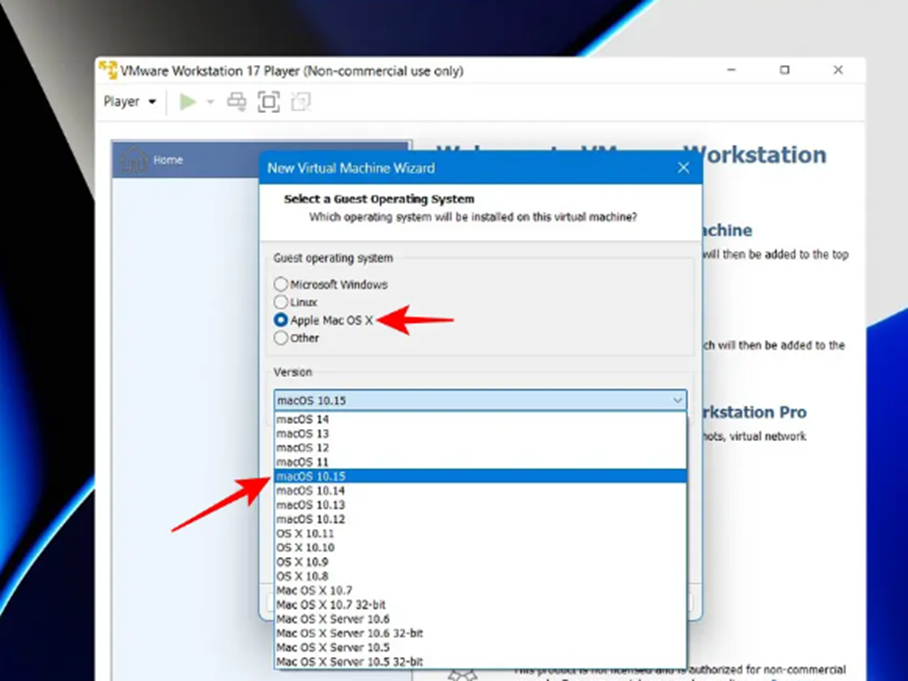Pick Mac OS X Server 10.6 (64-bit) entry

click(x=480, y=619)
